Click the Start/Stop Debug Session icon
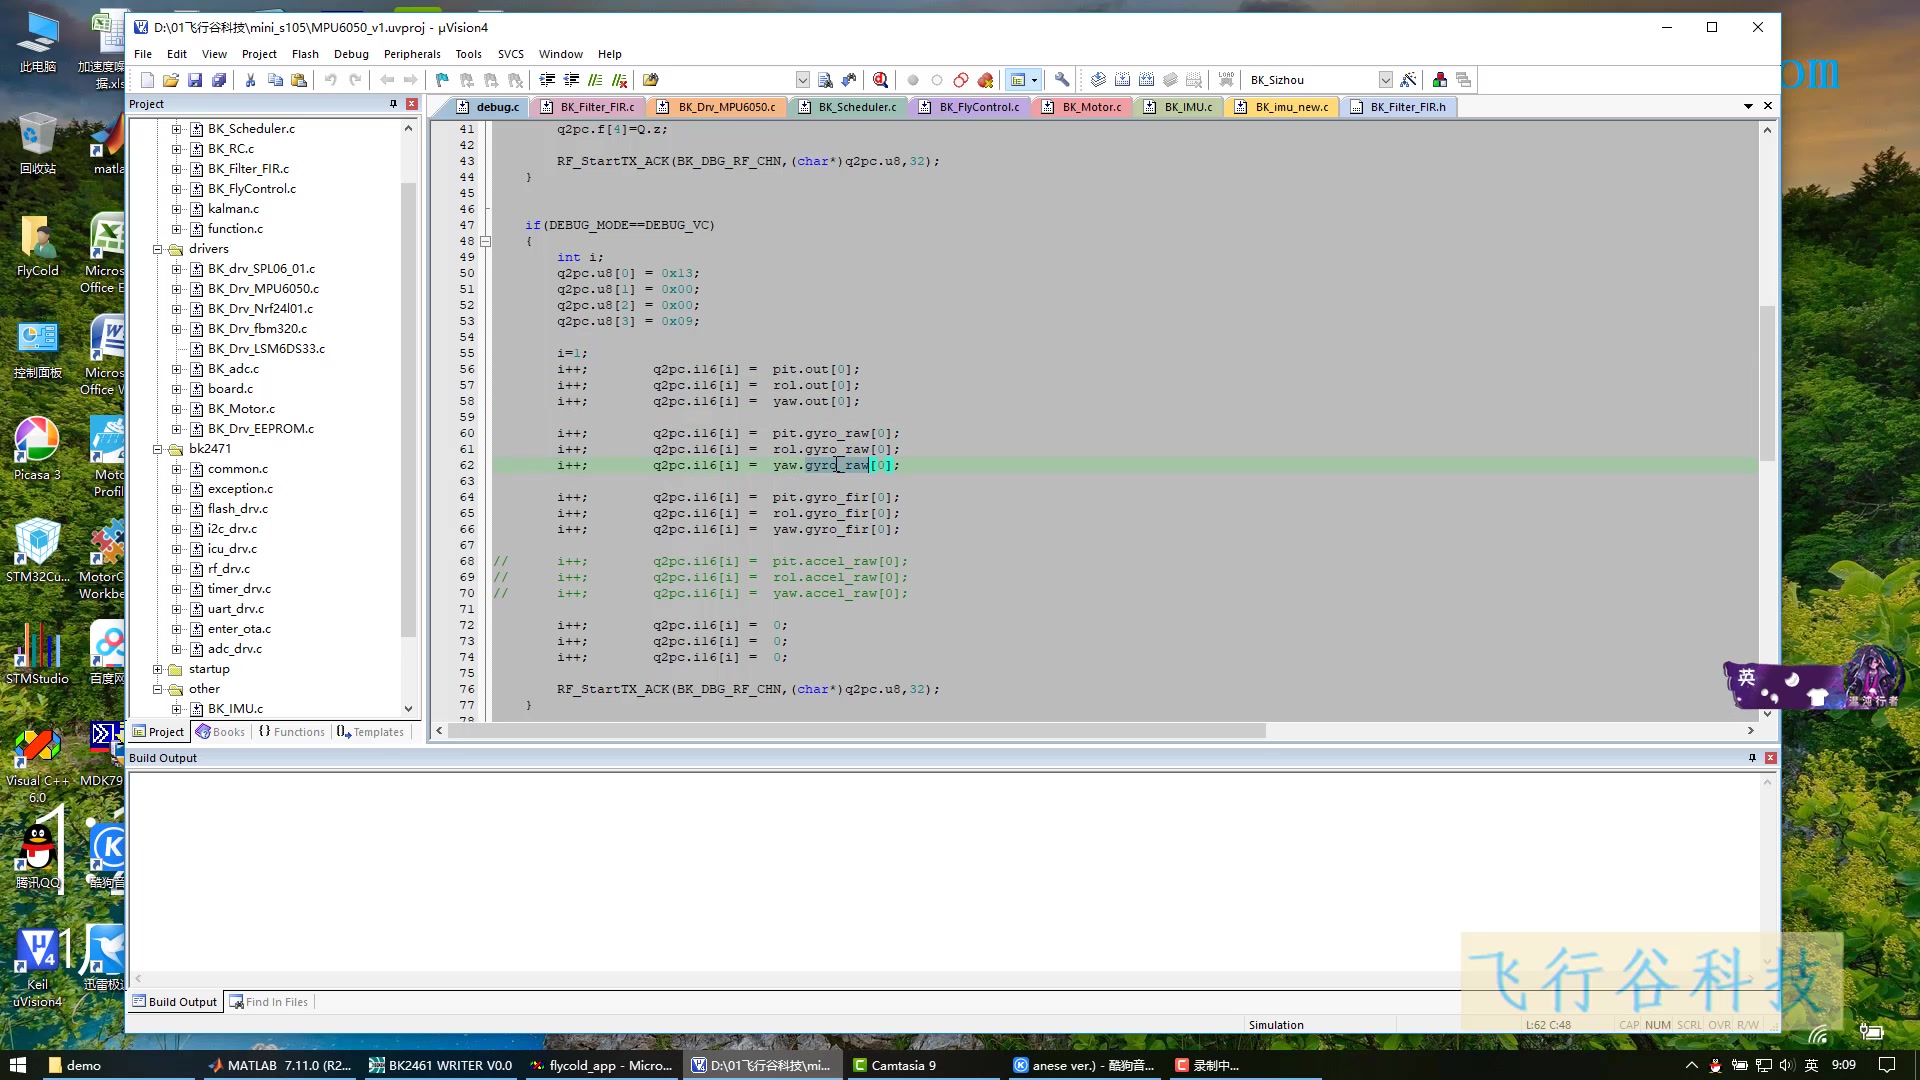This screenshot has height=1080, width=1920. (880, 80)
